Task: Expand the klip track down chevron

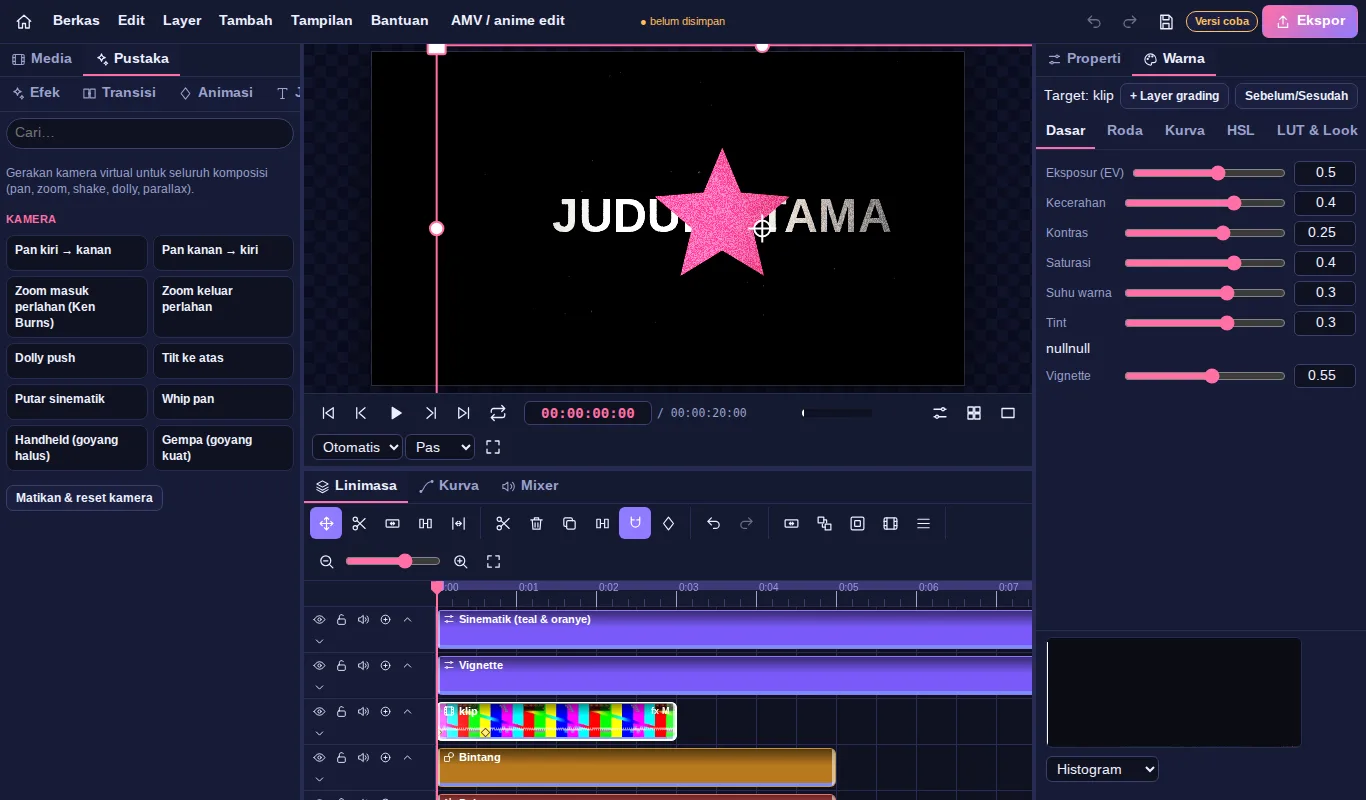Action: 319,733
